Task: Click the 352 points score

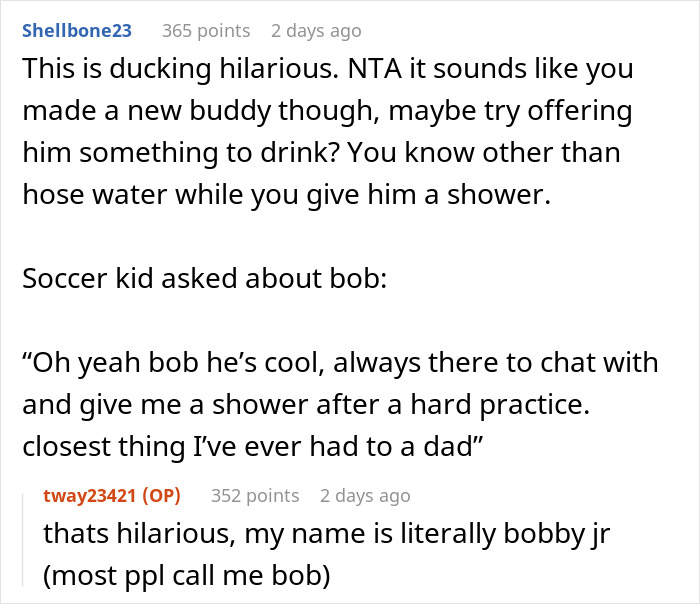Action: (255, 496)
